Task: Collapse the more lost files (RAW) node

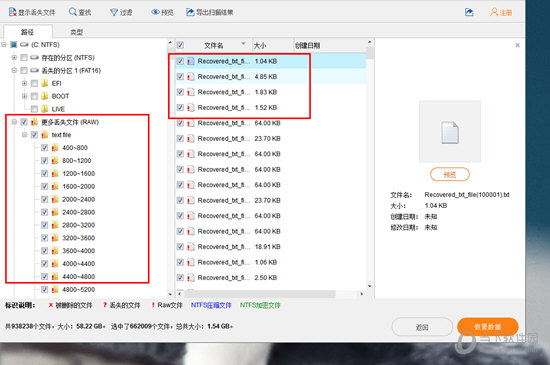Action: pos(14,122)
